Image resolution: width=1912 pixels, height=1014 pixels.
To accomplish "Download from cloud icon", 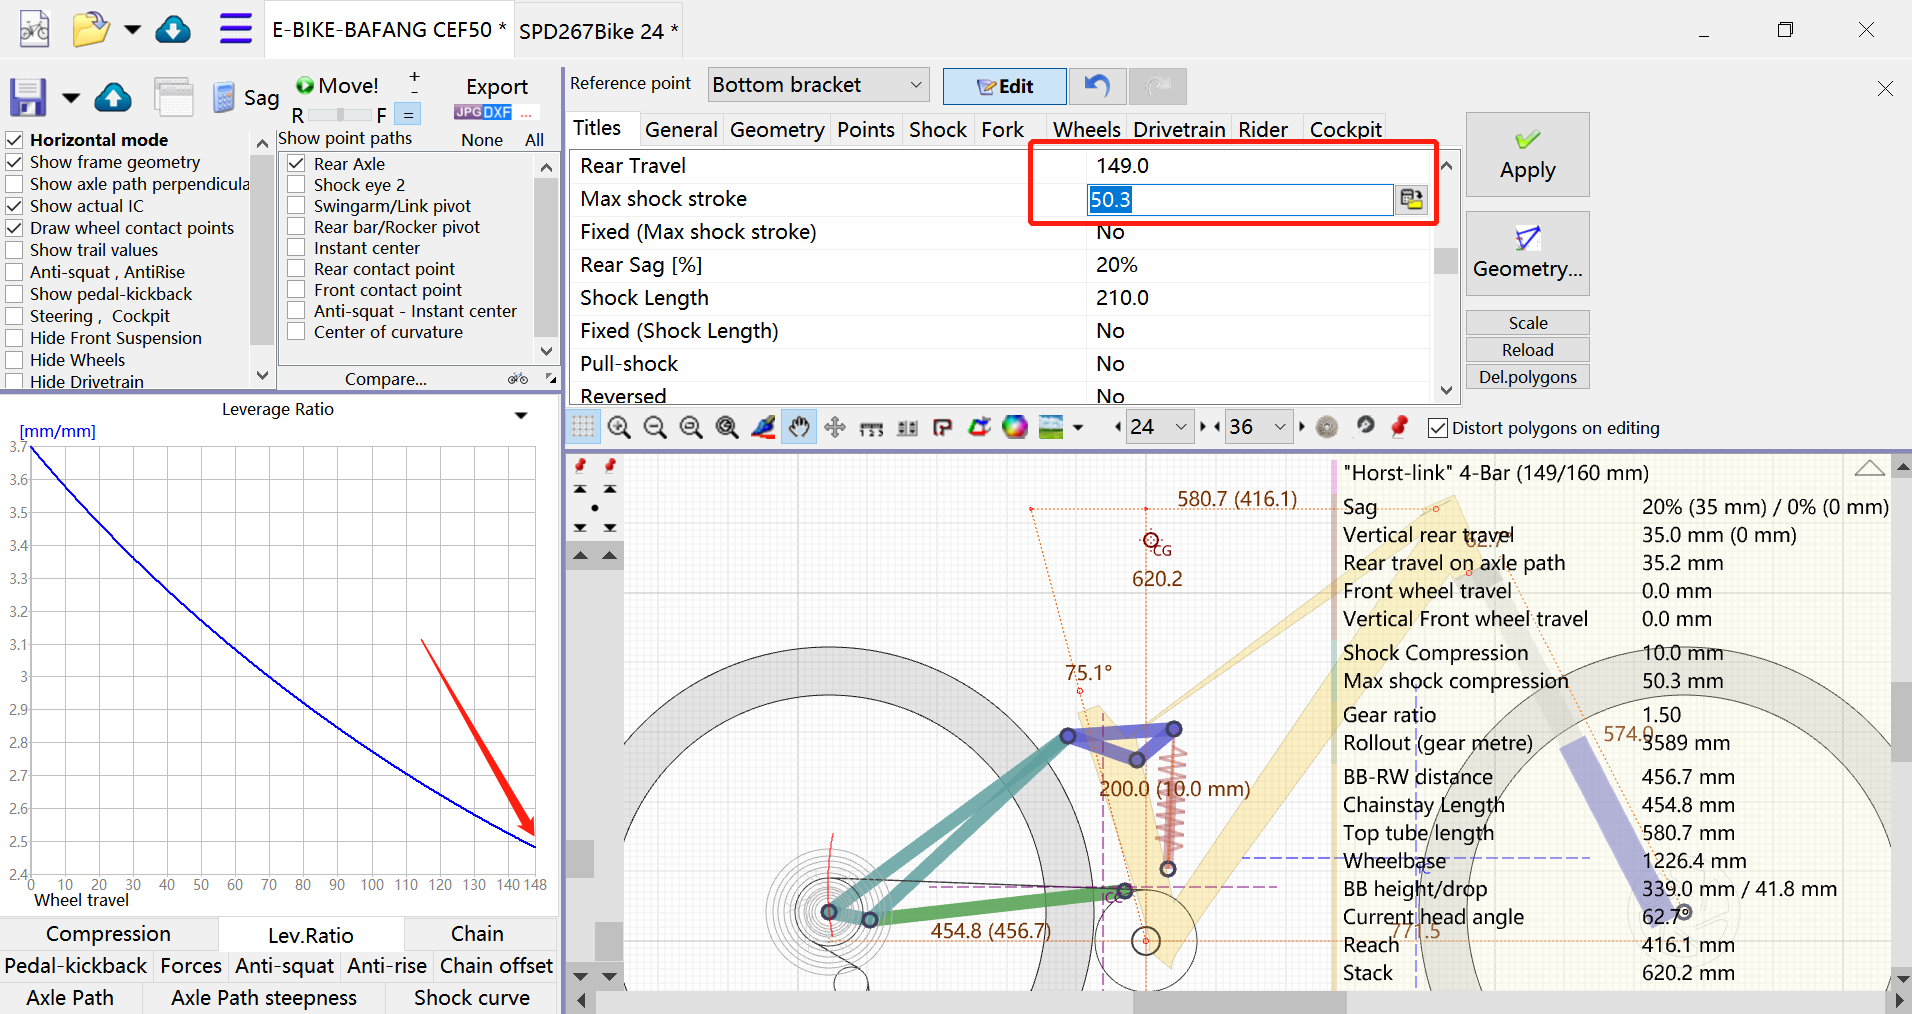I will click(173, 29).
